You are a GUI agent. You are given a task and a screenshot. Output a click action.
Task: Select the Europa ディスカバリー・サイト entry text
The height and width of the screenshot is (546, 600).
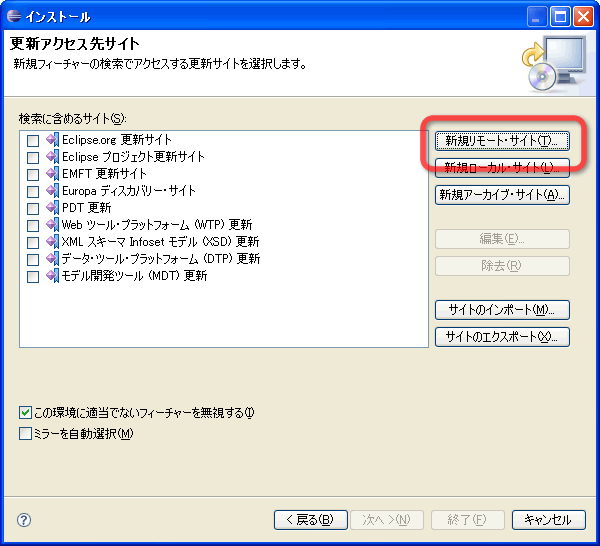tap(129, 191)
